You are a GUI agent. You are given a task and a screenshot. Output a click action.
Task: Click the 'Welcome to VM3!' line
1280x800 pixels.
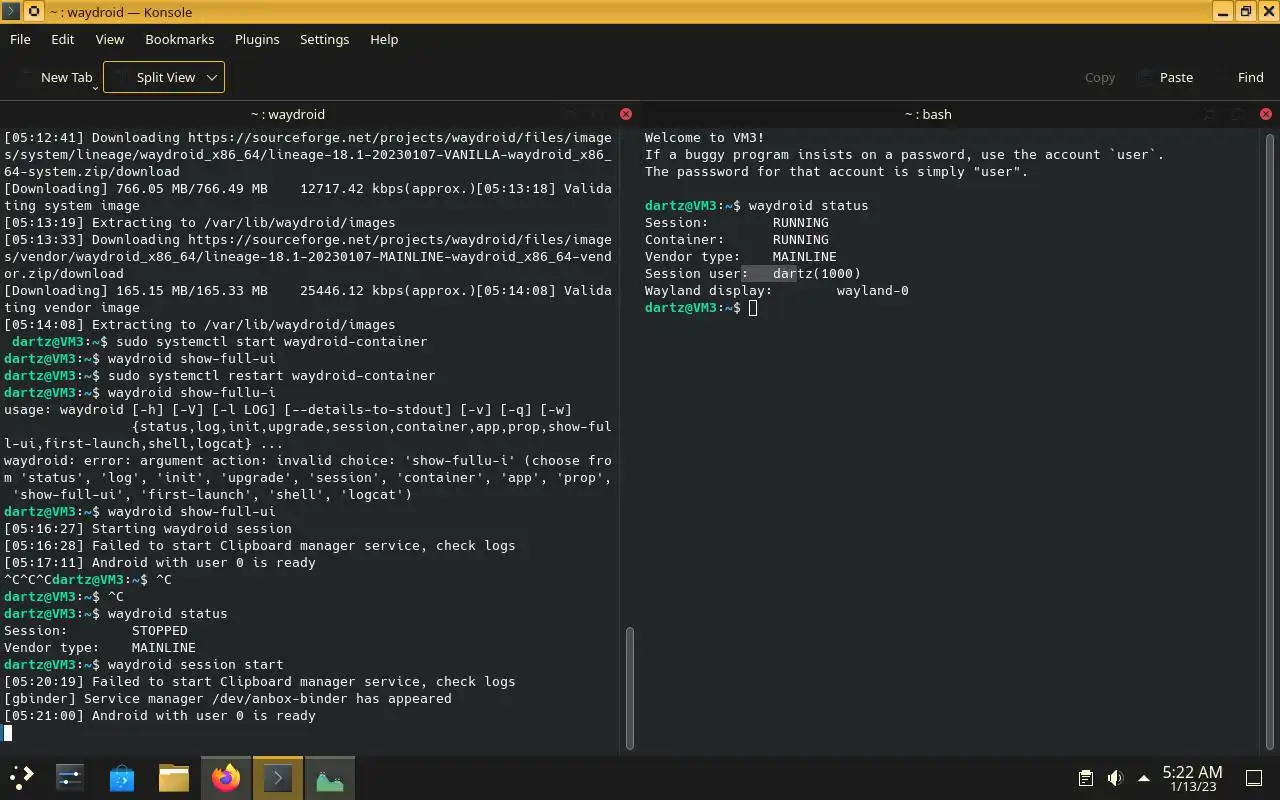704,137
